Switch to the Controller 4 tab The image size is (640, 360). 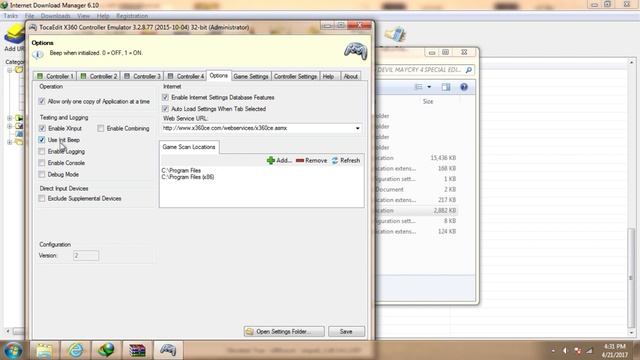coord(186,76)
